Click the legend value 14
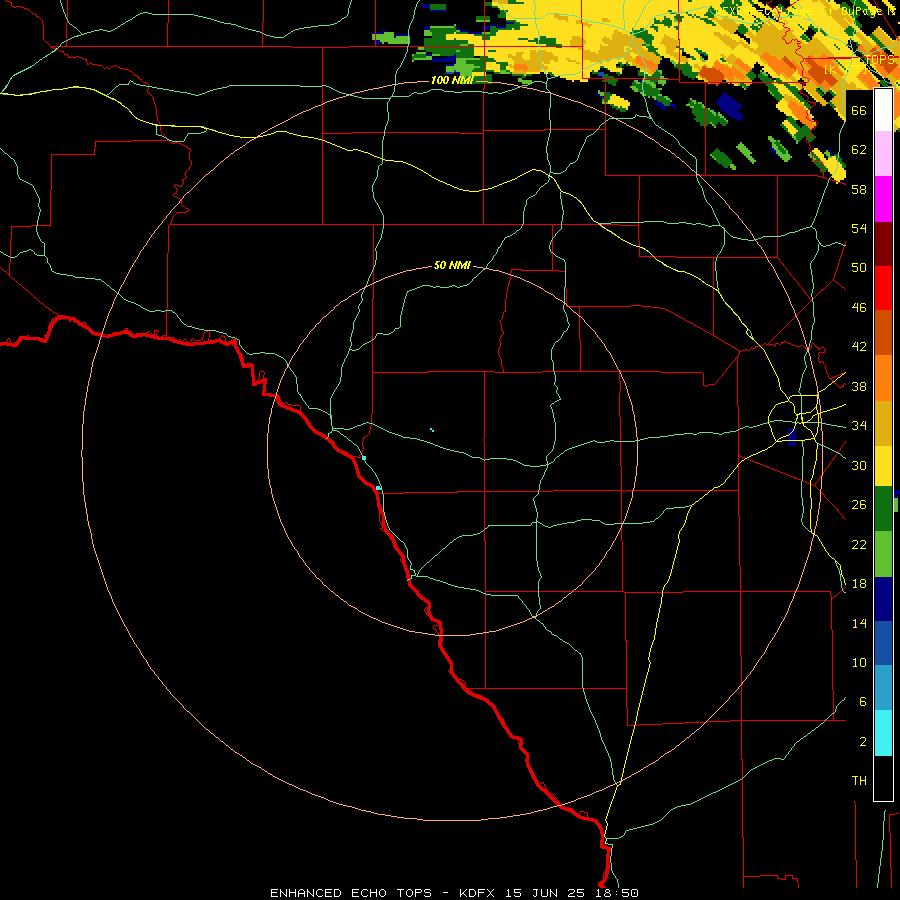The width and height of the screenshot is (900, 900). pyautogui.click(x=859, y=623)
